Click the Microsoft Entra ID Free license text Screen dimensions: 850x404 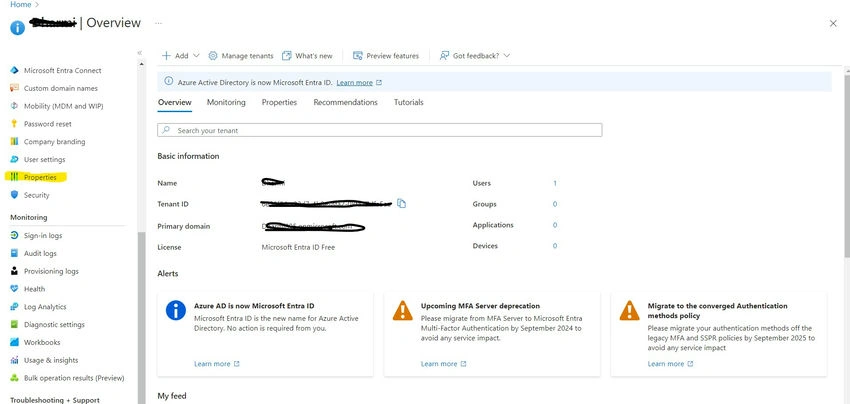pos(298,247)
